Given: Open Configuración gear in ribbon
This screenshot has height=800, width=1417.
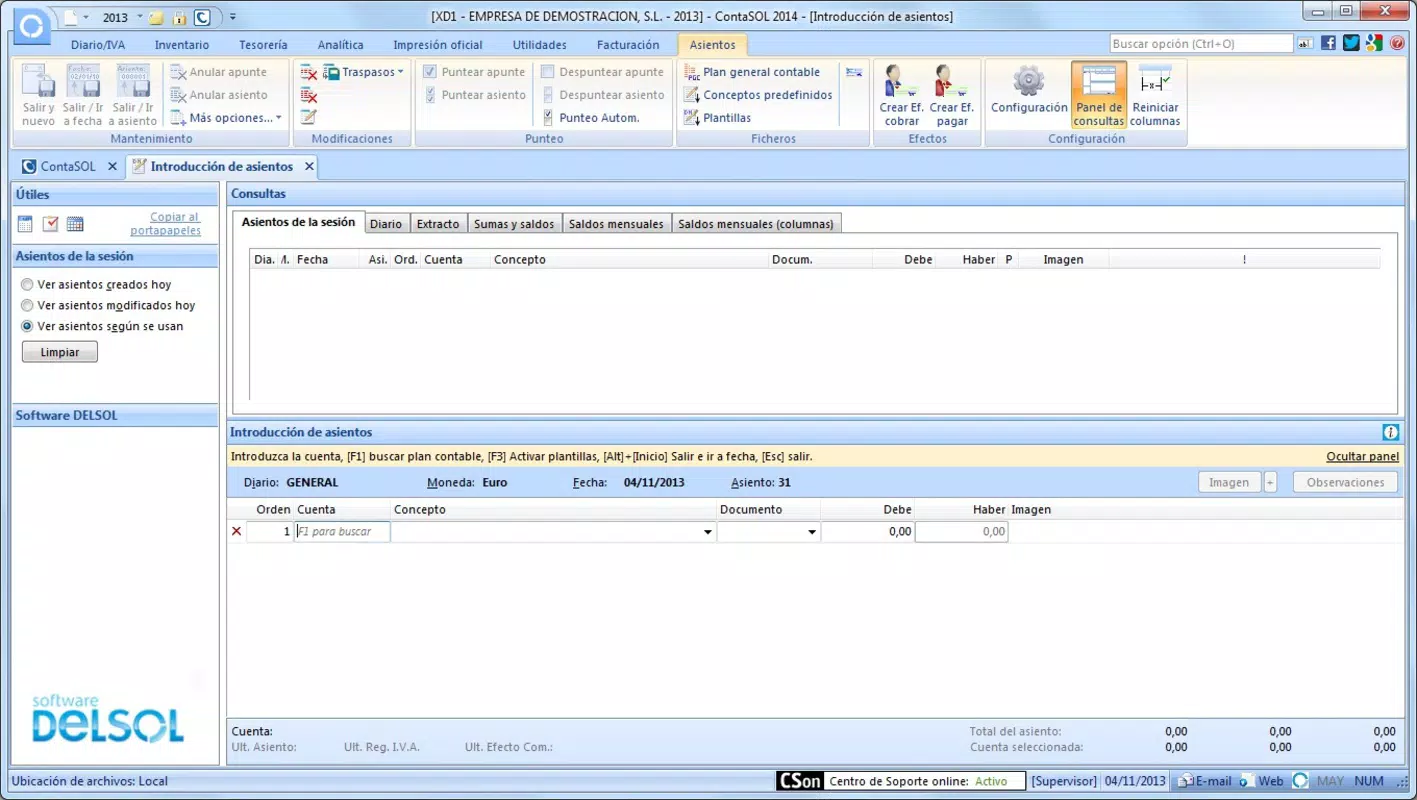Looking at the screenshot, I should 1029,90.
